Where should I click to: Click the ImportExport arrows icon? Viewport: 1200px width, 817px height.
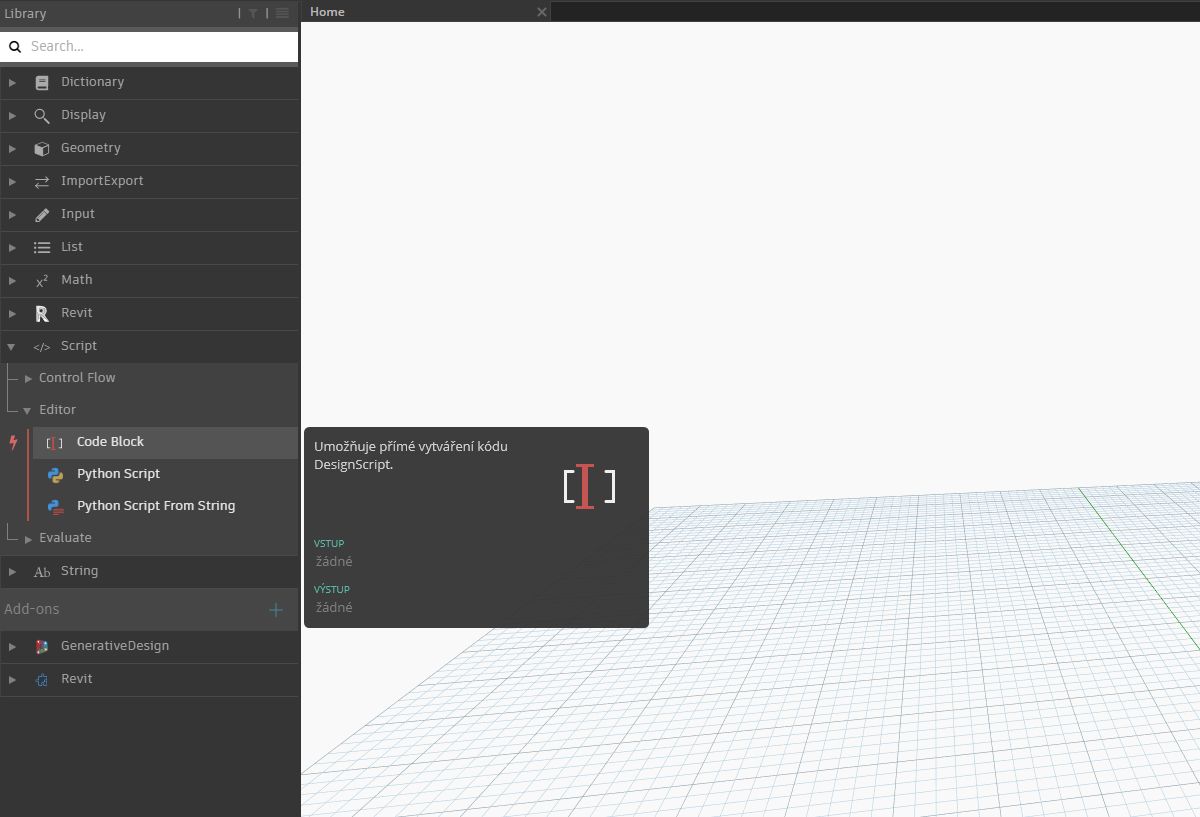pos(41,181)
